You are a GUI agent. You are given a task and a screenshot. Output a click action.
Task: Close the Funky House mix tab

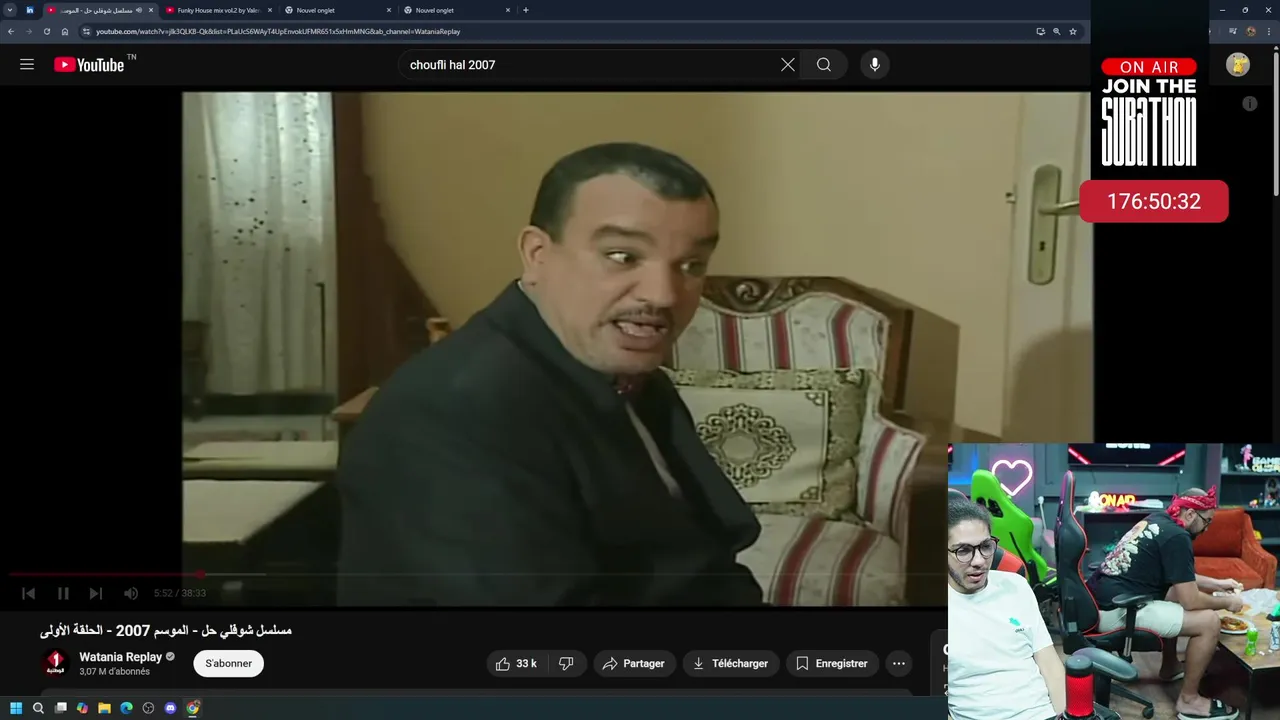pyautogui.click(x=270, y=10)
